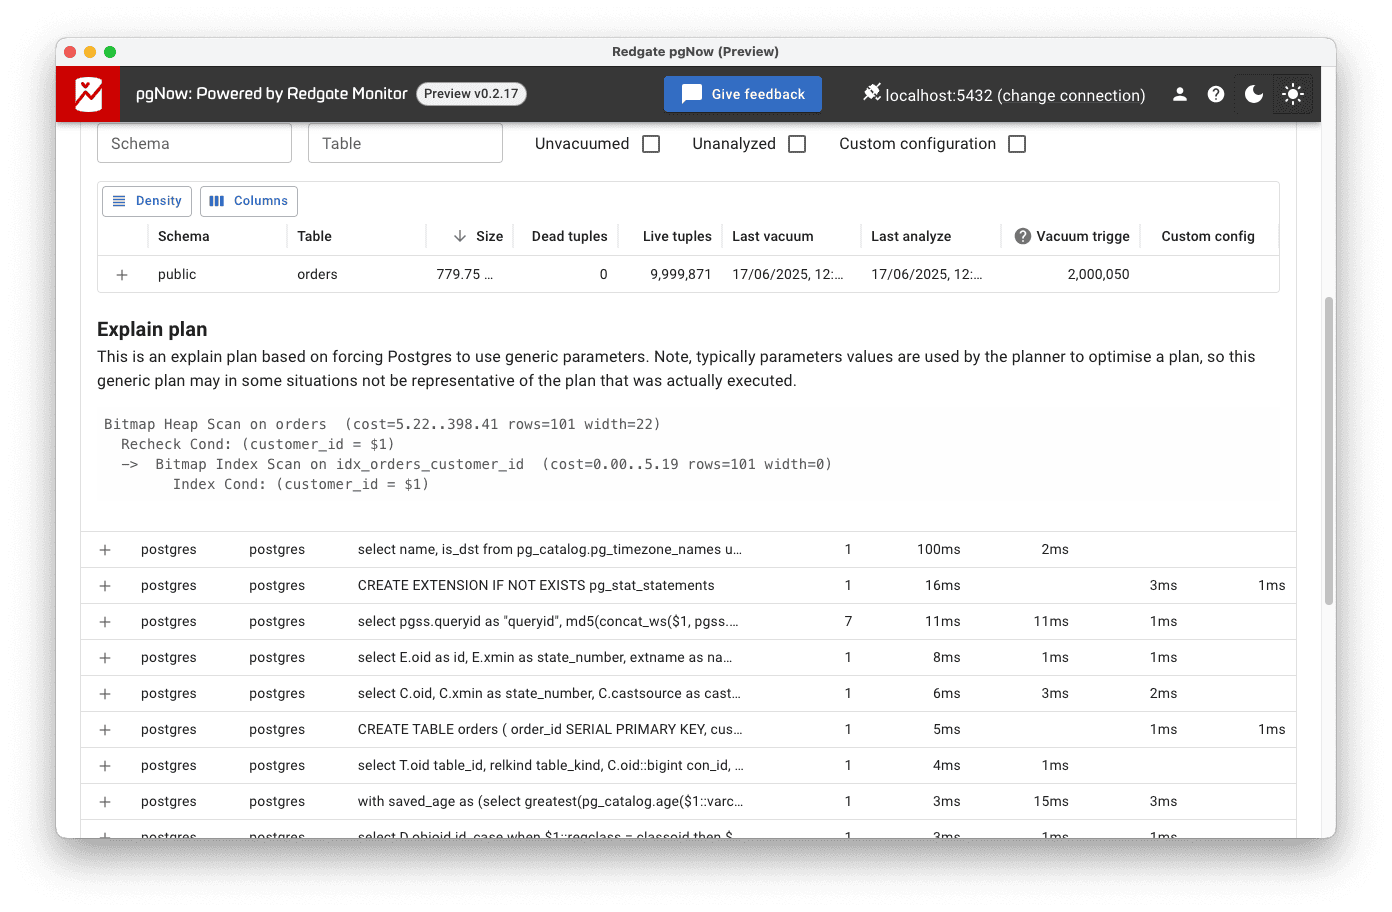
Task: Expand the CREATE TABLE orders query row
Action: (105, 730)
